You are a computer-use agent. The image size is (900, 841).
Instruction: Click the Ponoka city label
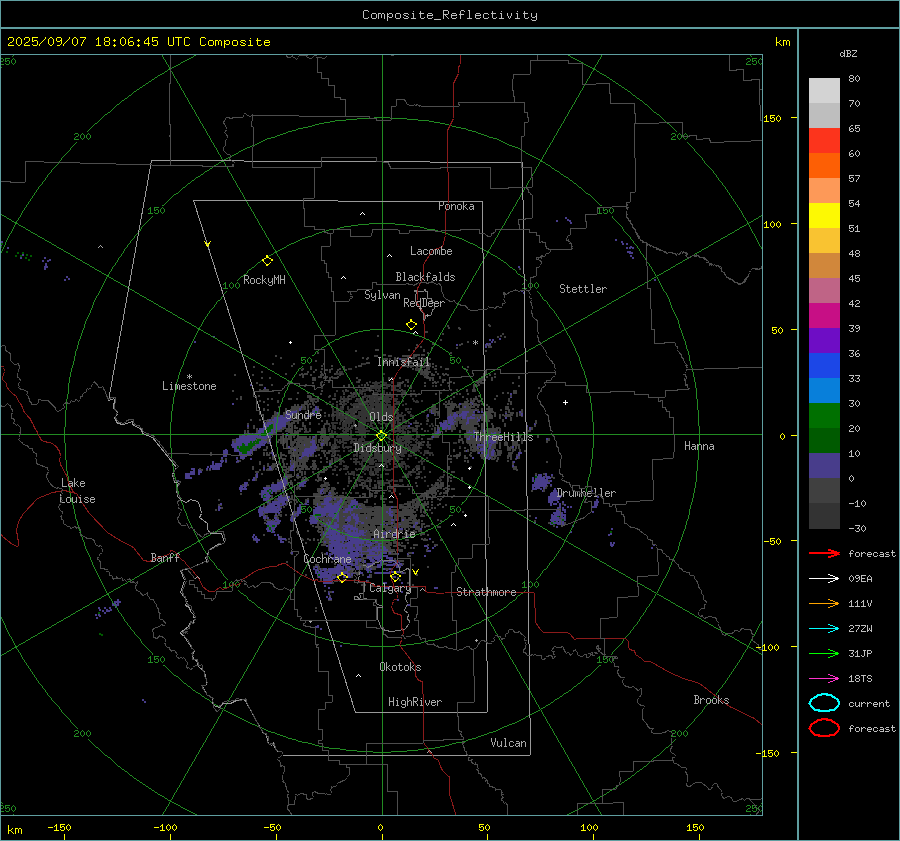coord(456,206)
